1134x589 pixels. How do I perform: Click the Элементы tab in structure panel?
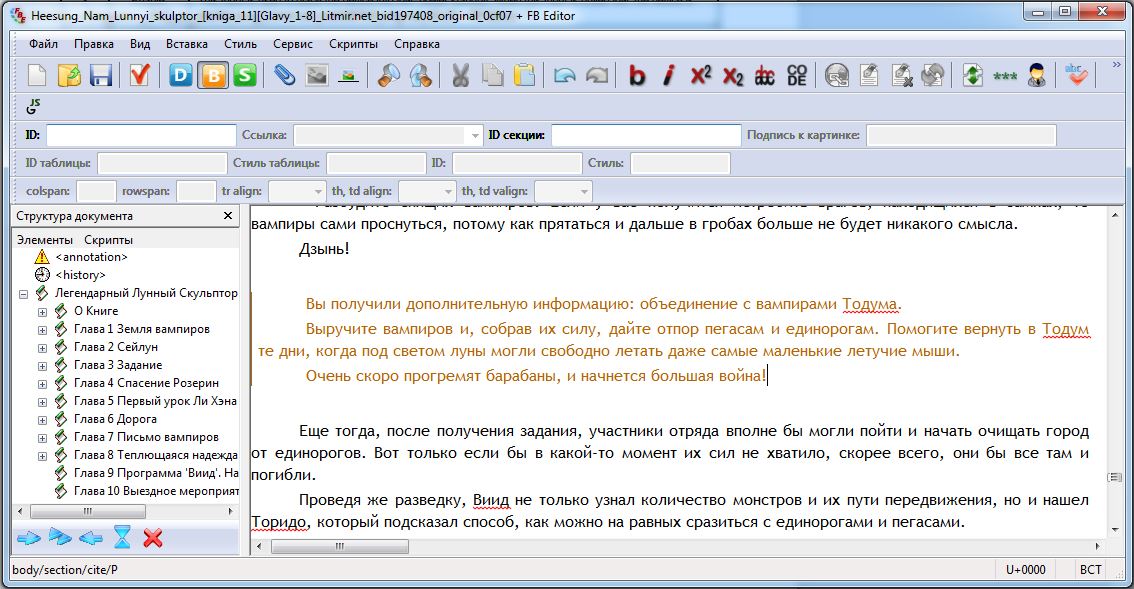[x=44, y=240]
